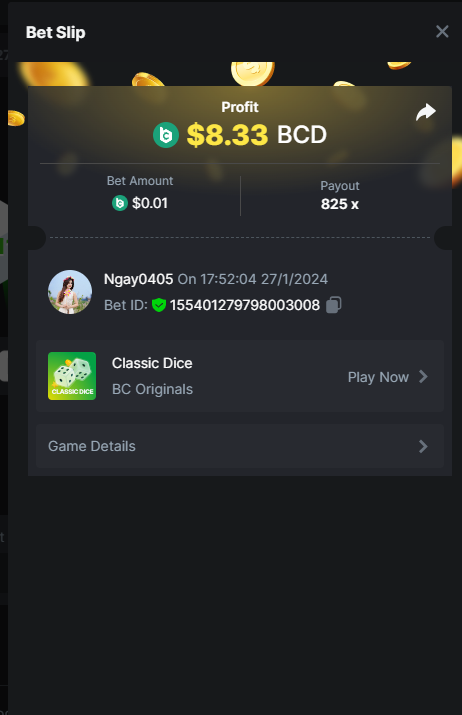Click the $0.01 bet amount value
The image size is (462, 715).
pos(150,203)
